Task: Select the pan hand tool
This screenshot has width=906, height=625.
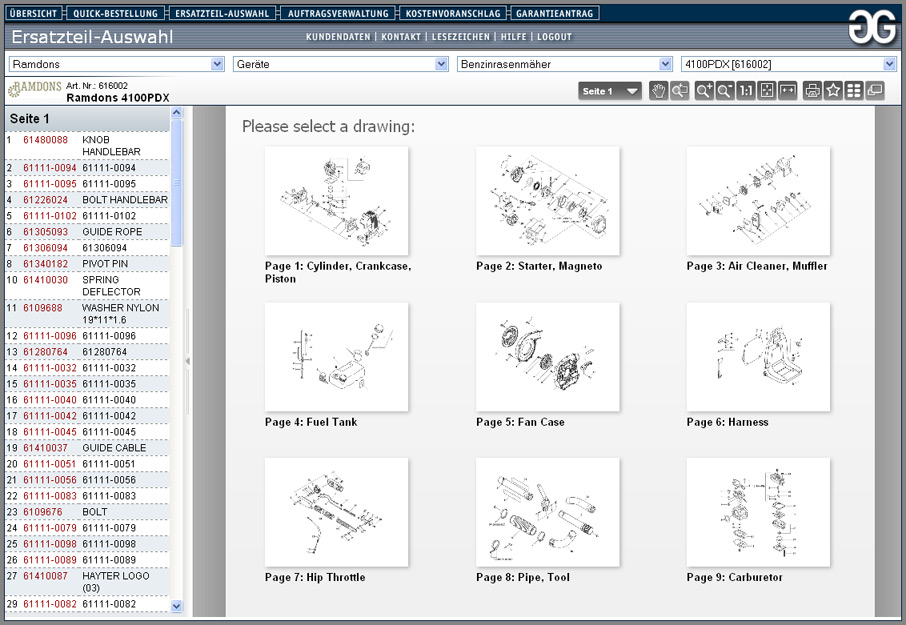Action: (658, 91)
